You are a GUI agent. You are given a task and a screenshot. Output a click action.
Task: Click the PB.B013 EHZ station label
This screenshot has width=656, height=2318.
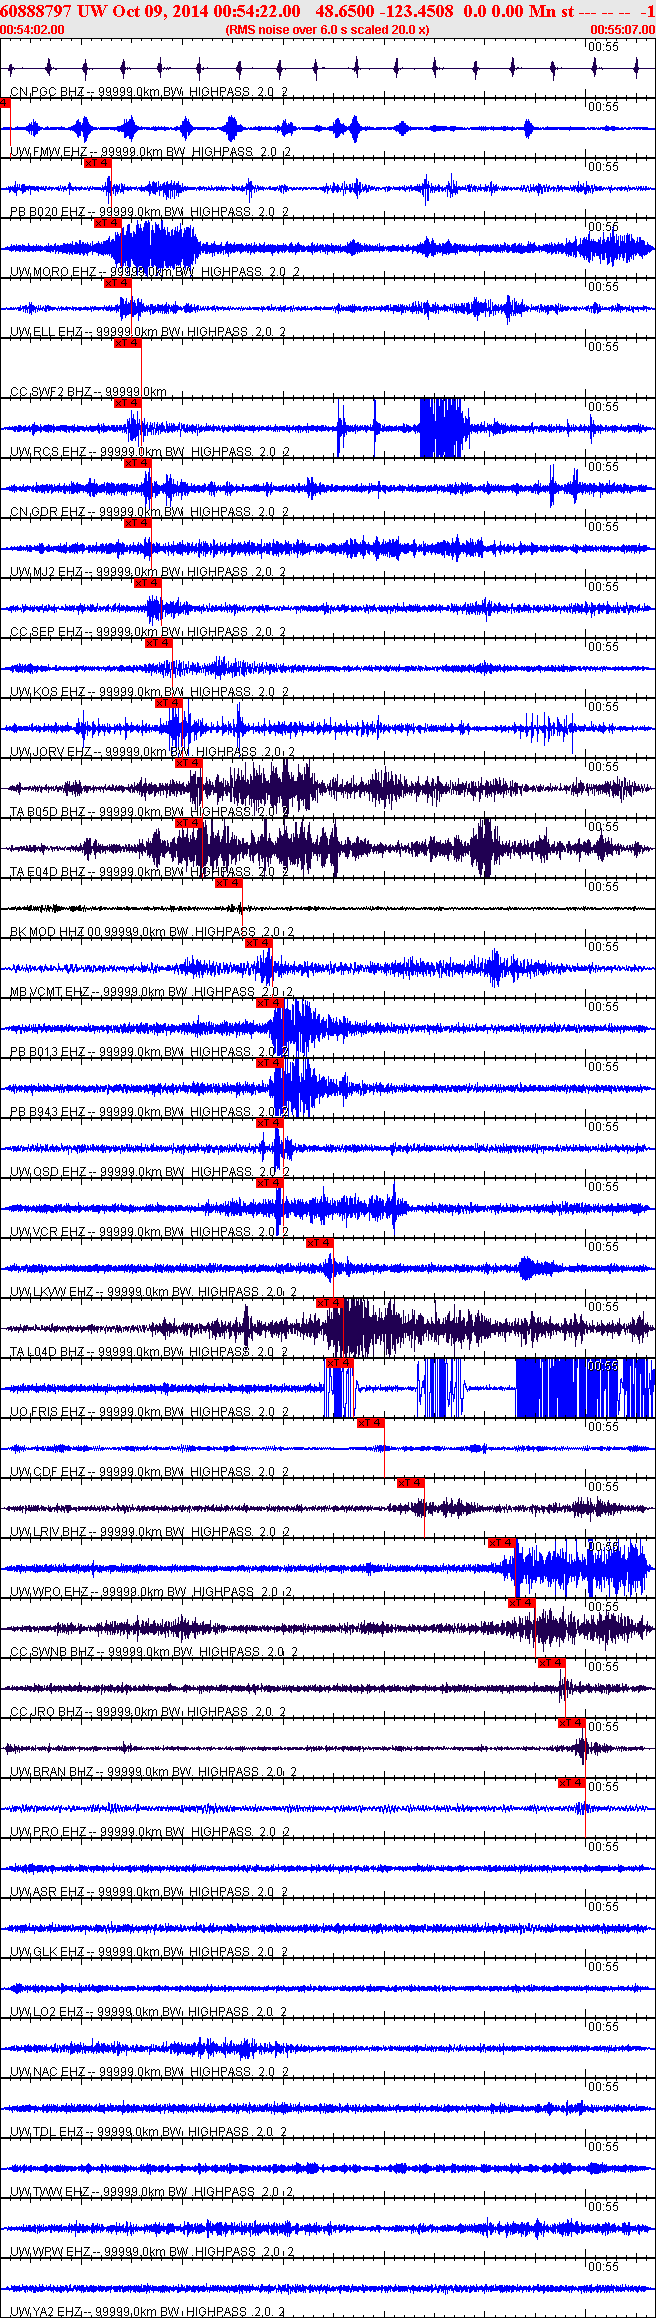point(149,1052)
